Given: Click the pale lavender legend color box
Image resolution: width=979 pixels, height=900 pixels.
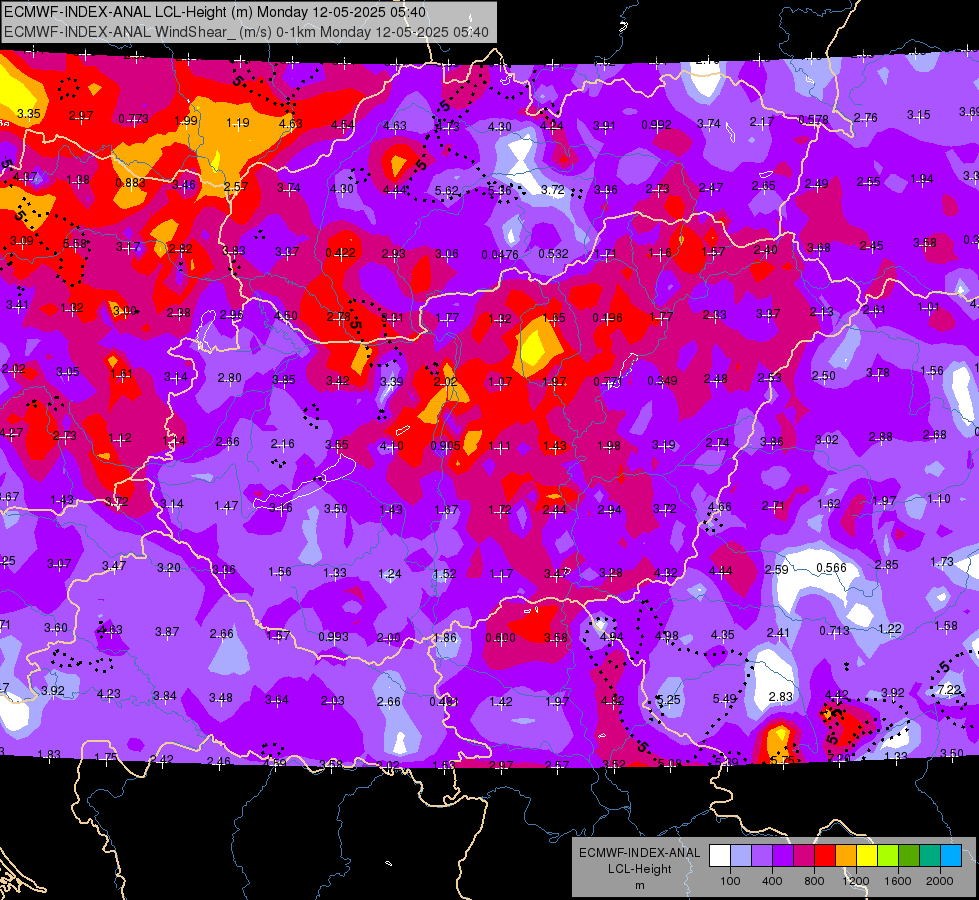Looking at the screenshot, I should pos(741,855).
